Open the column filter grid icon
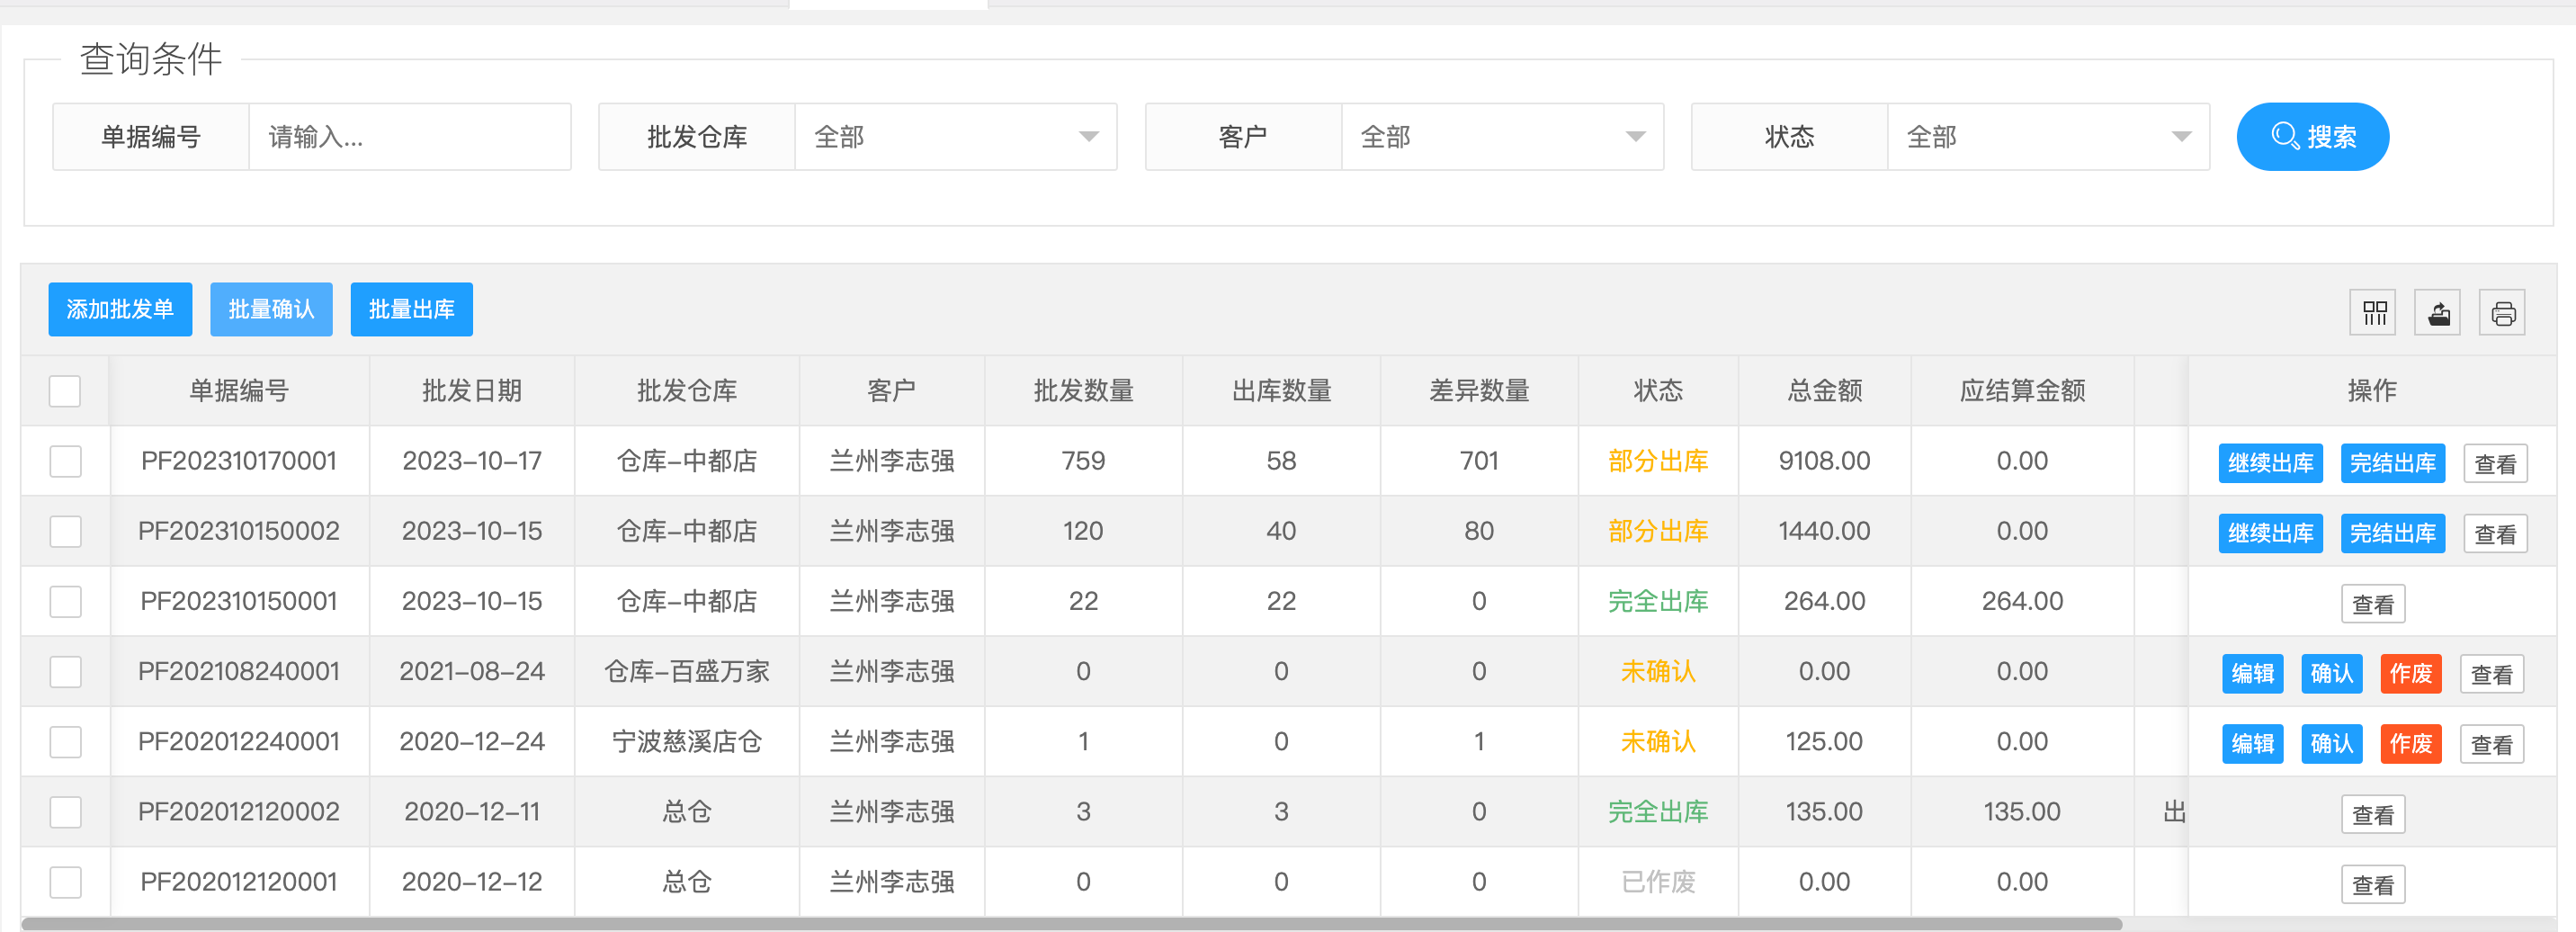Viewport: 2576px width, 932px height. 2373,314
